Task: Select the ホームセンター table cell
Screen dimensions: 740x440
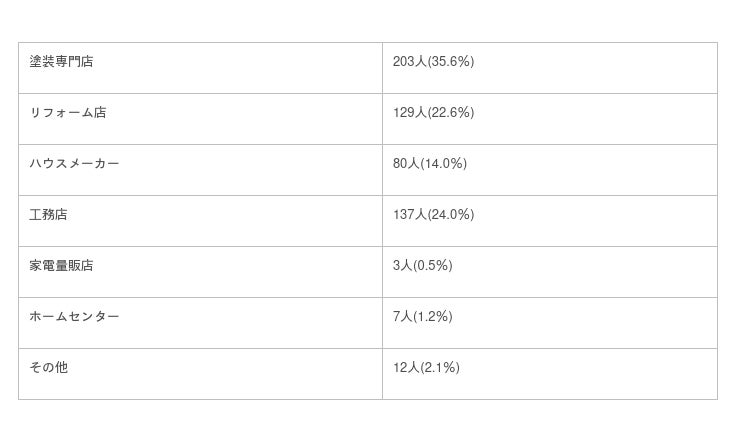Action: (x=74, y=317)
